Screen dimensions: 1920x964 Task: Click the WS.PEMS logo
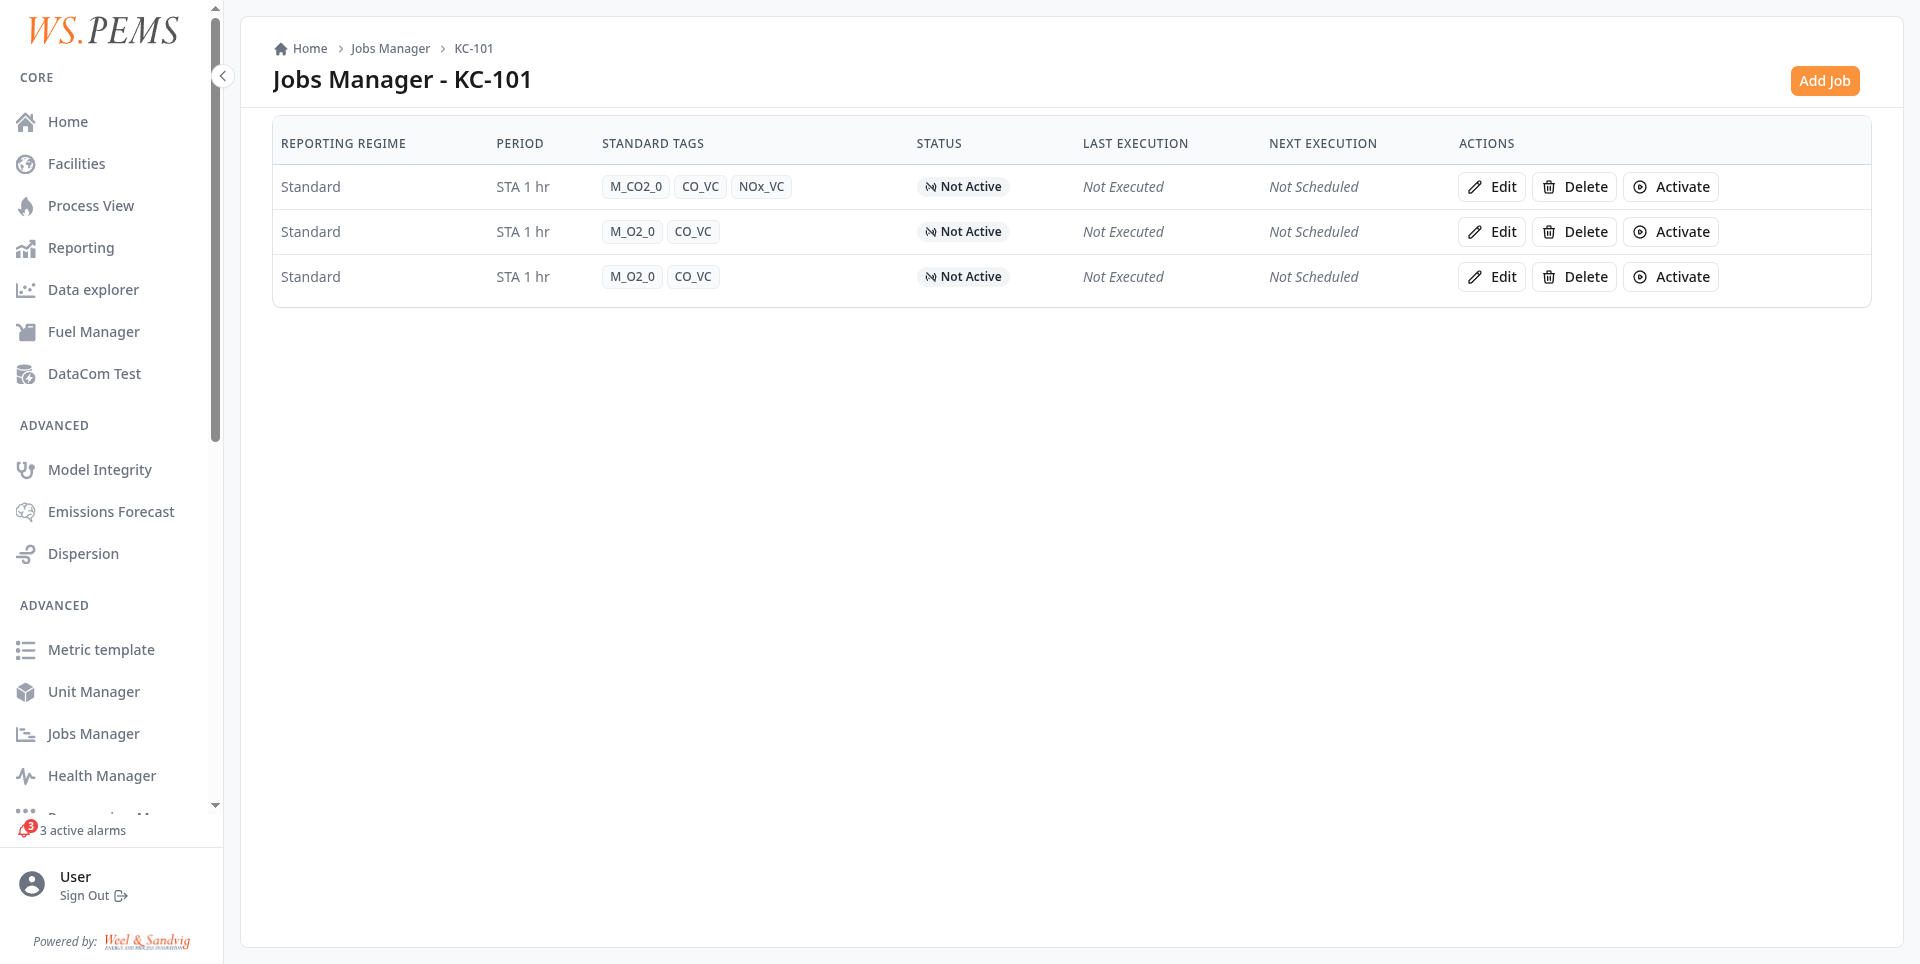pyautogui.click(x=103, y=31)
